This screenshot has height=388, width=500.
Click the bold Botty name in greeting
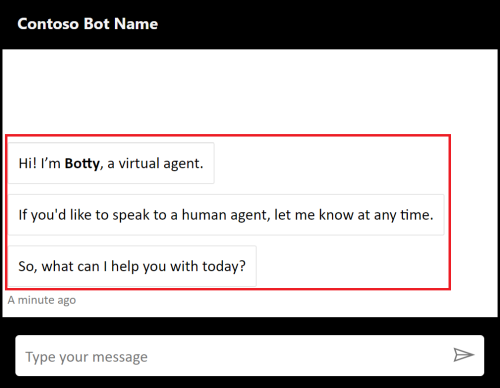coord(82,164)
